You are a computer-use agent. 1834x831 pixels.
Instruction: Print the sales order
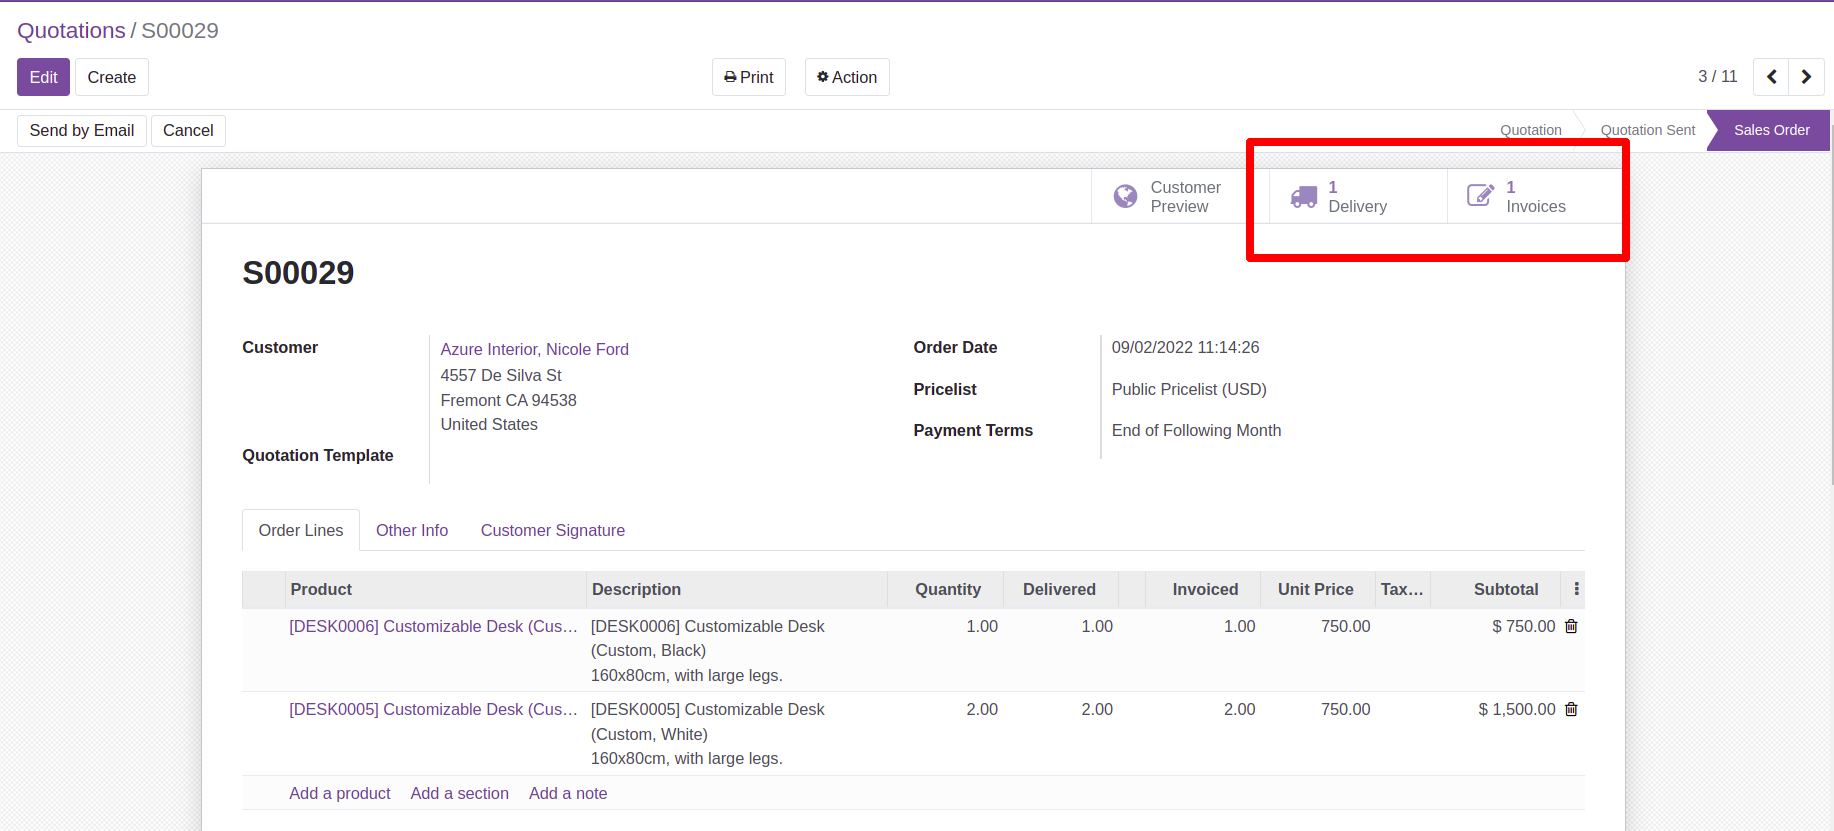pos(749,77)
